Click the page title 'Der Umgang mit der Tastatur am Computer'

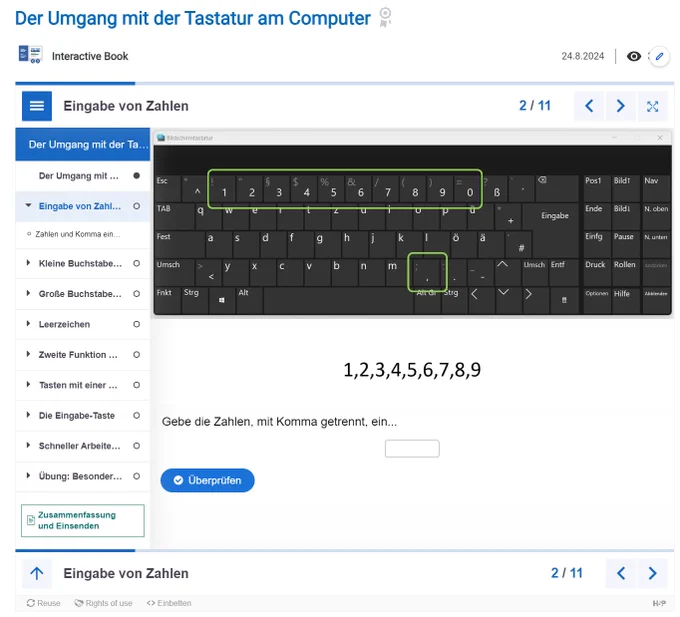(x=193, y=18)
